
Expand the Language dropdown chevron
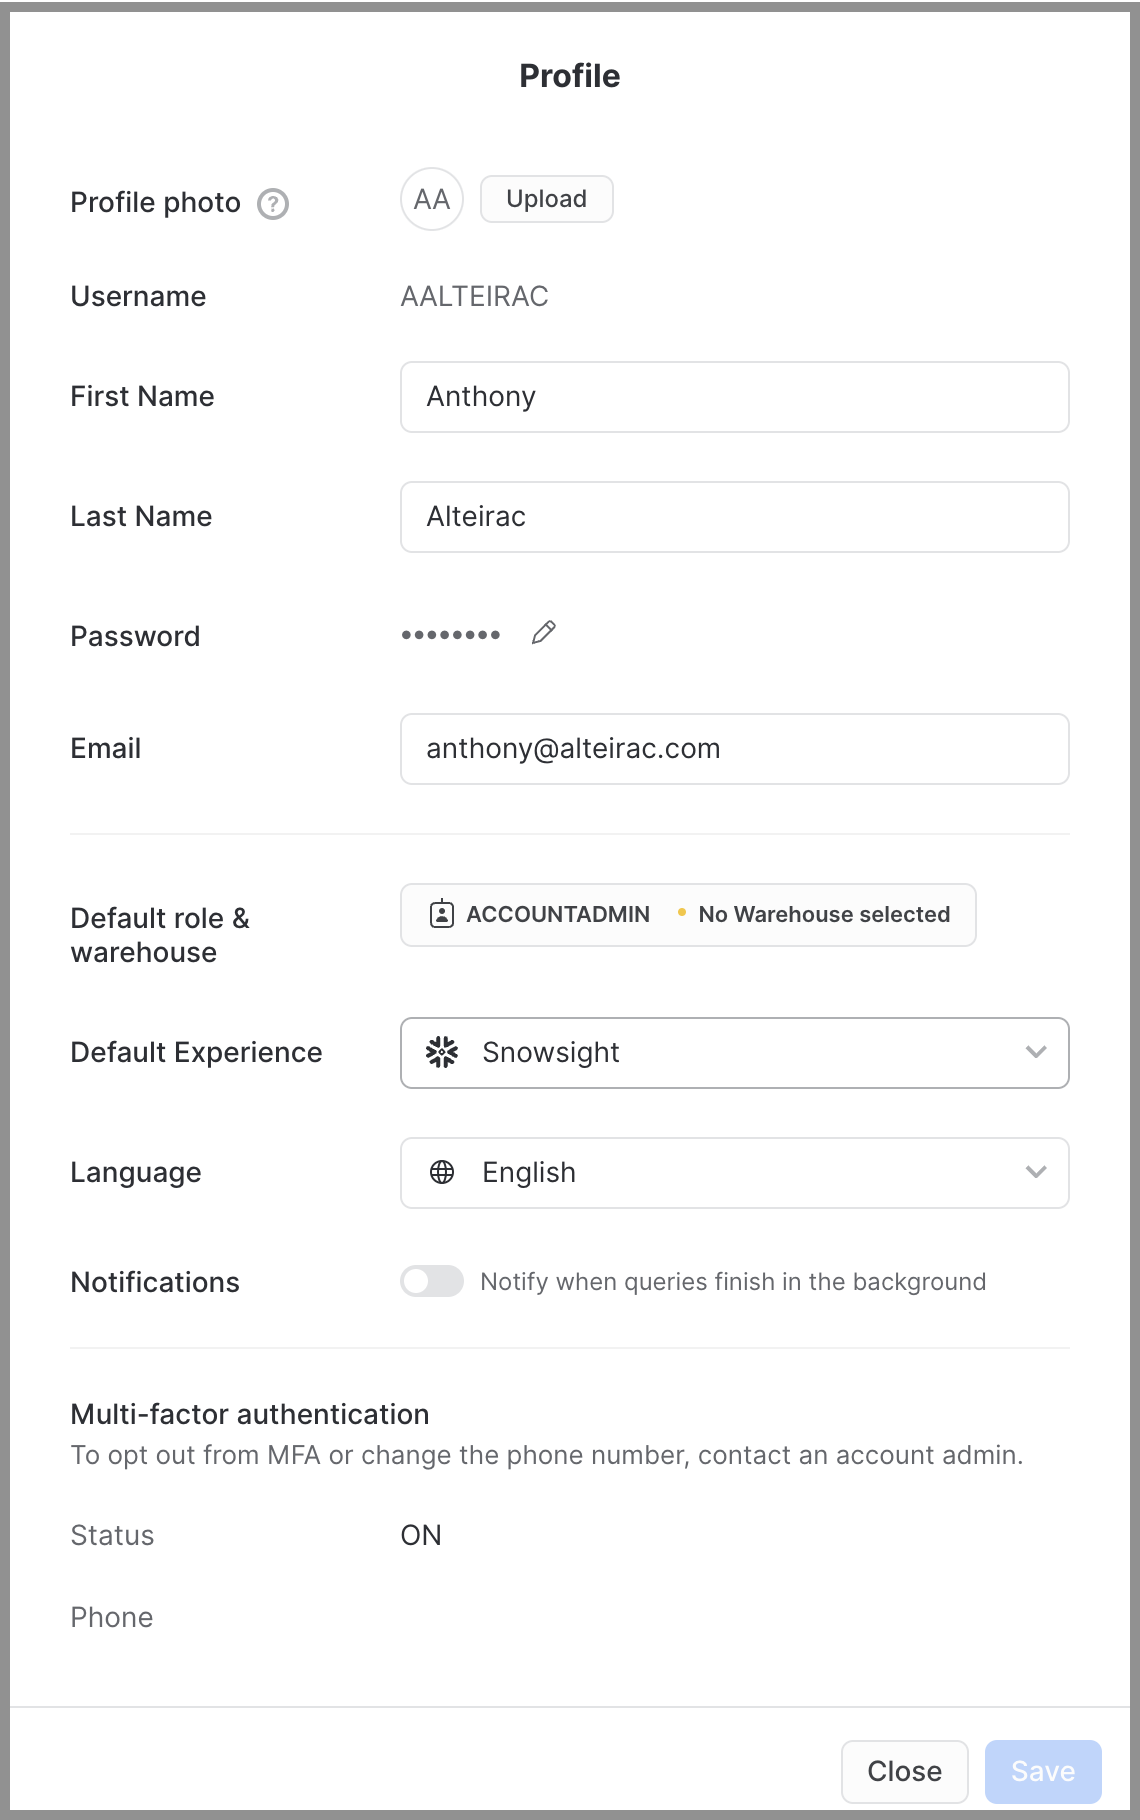click(x=1036, y=1172)
